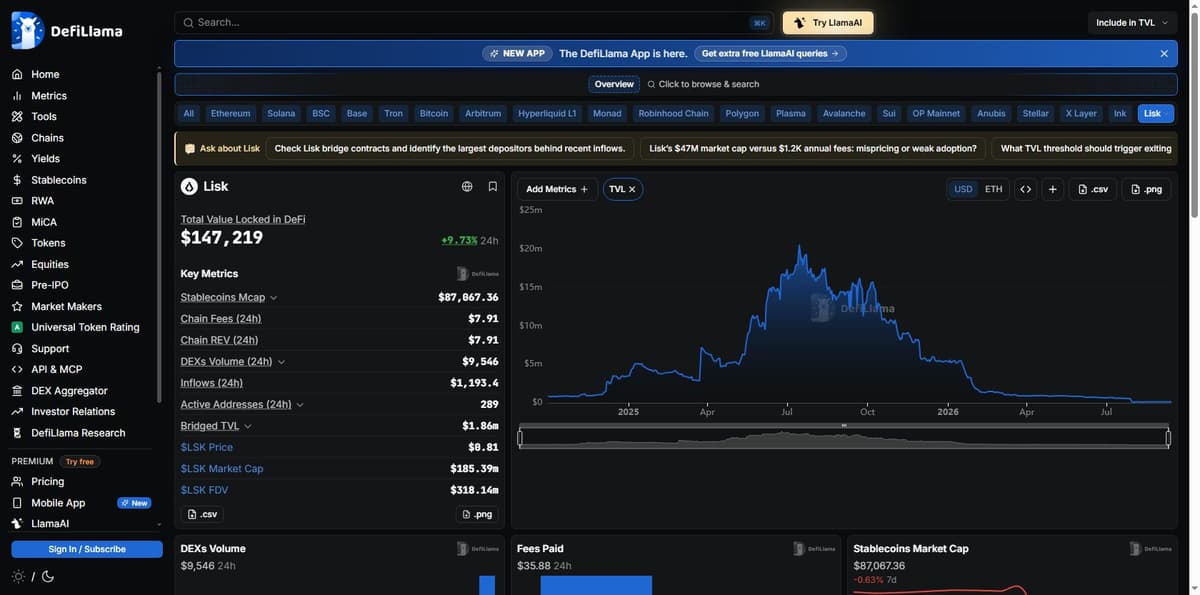The height and width of the screenshot is (595, 1200).
Task: Open Add Metrics menu
Action: point(557,189)
